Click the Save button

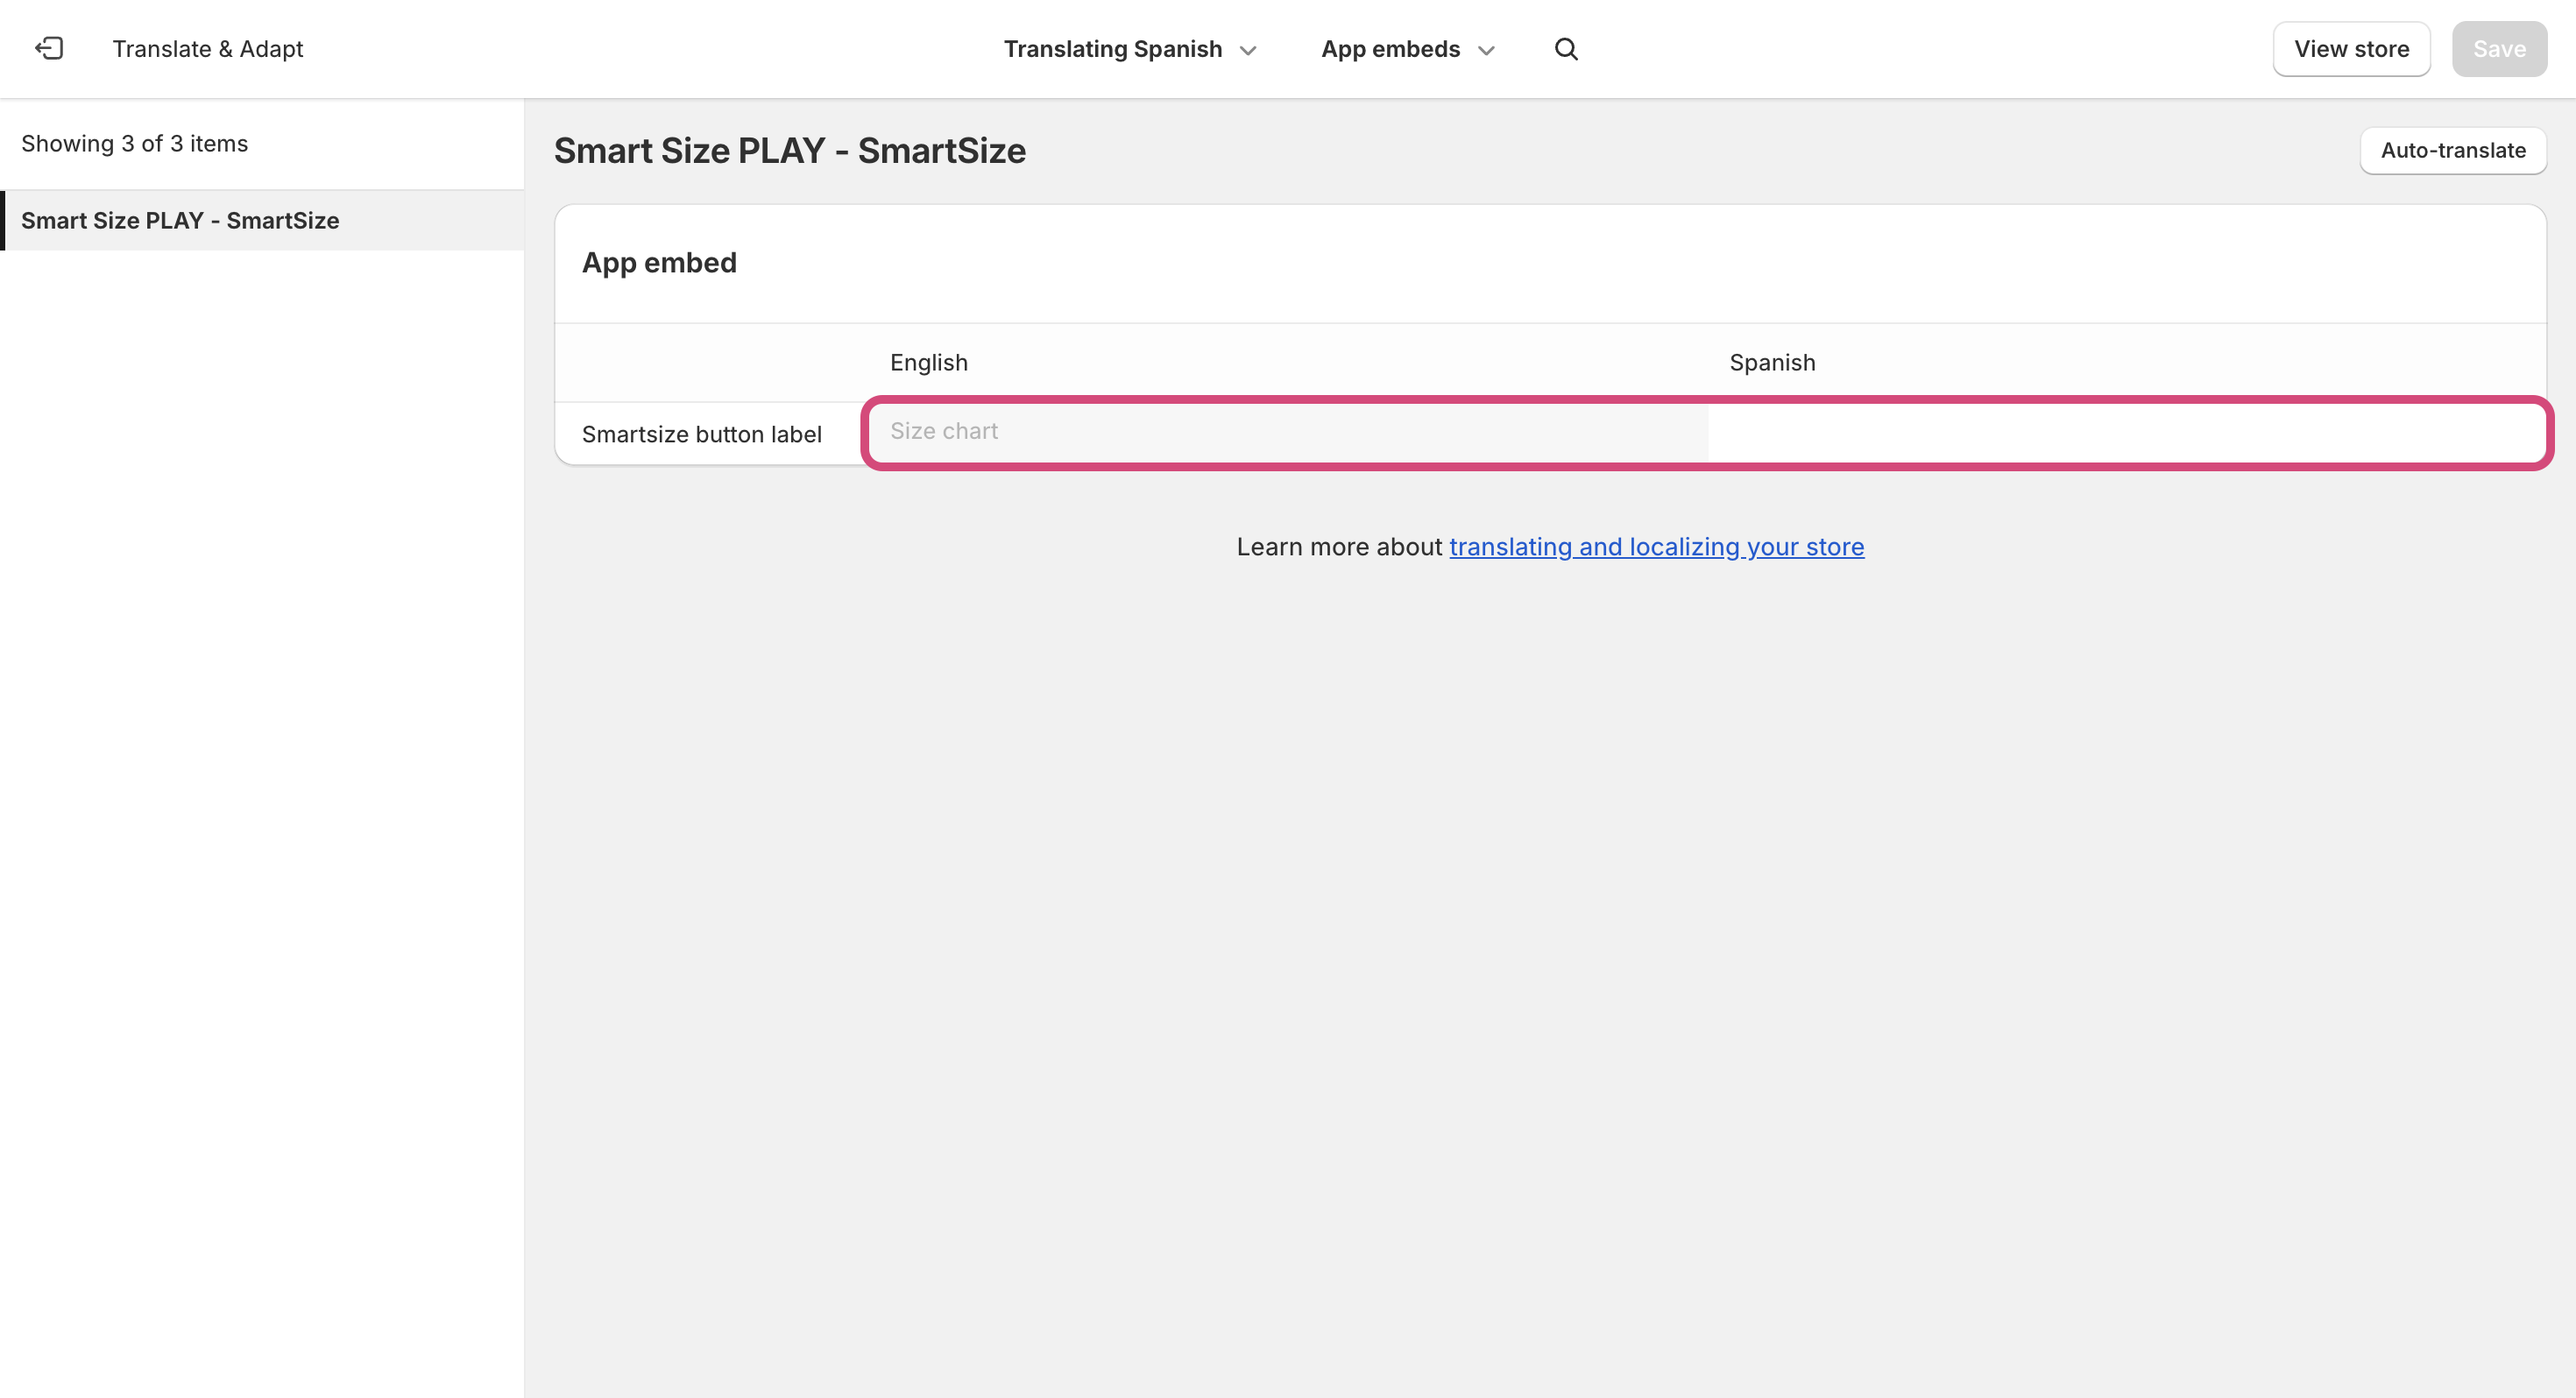[2499, 49]
